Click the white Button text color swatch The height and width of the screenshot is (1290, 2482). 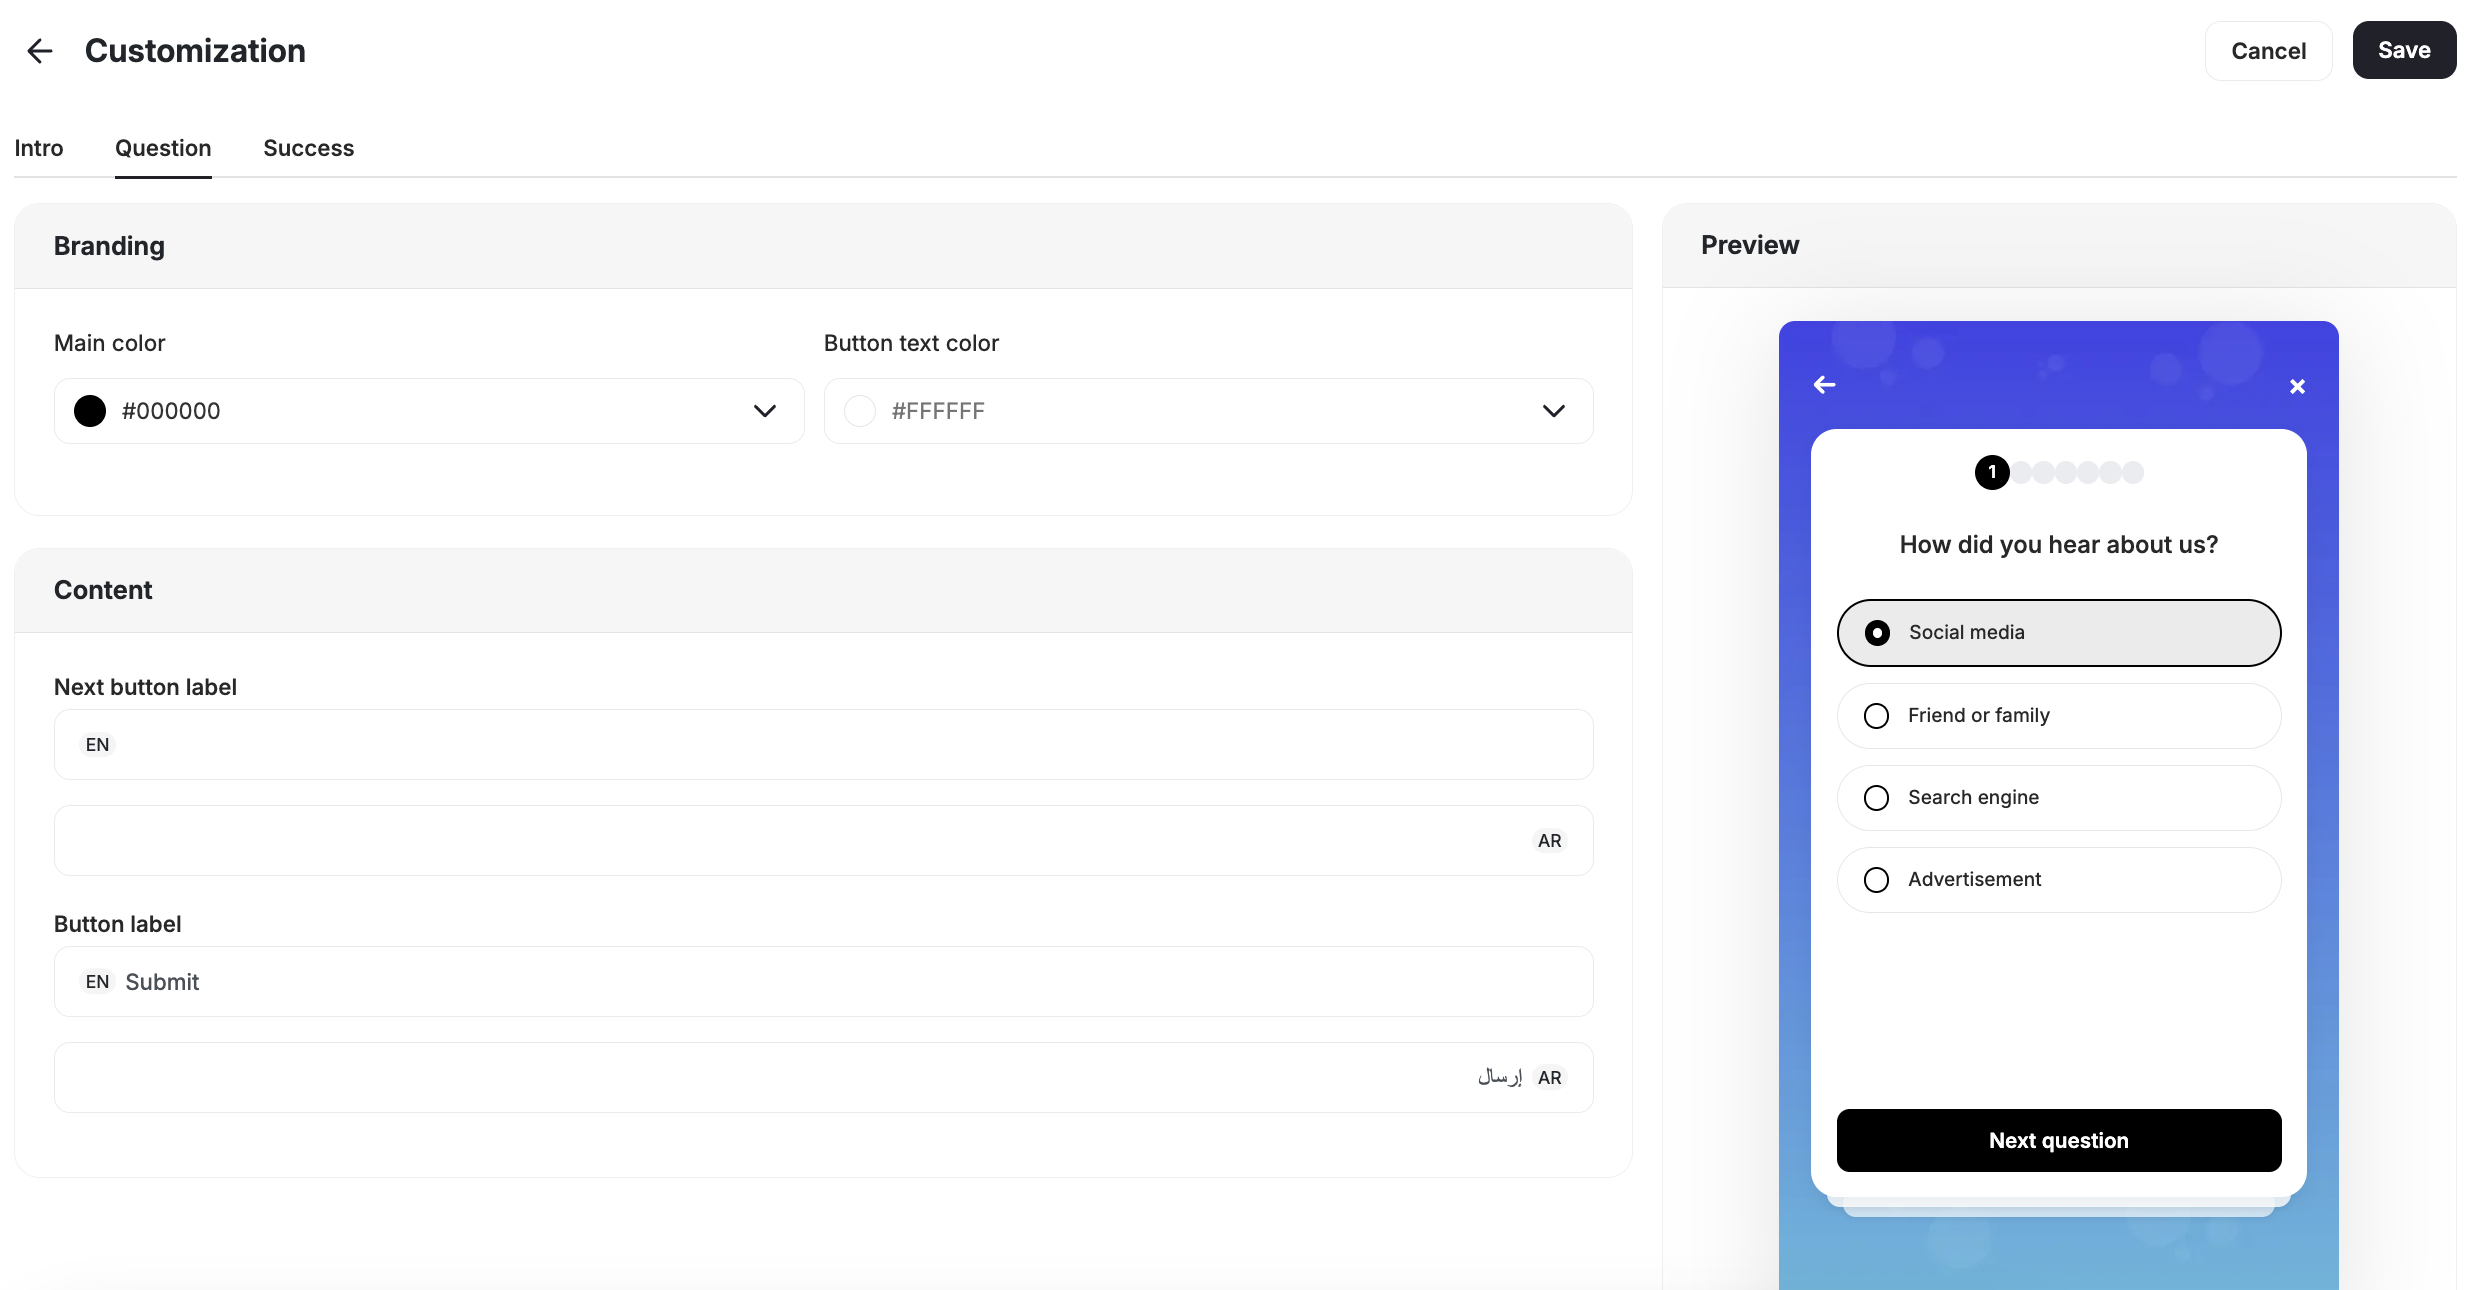coord(860,411)
